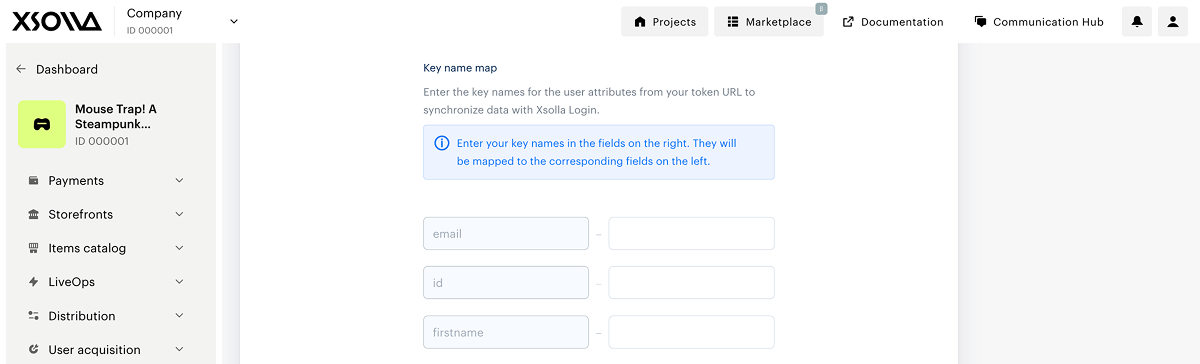Click the Xsolla logo
Image resolution: width=1200 pixels, height=364 pixels.
pos(57,21)
